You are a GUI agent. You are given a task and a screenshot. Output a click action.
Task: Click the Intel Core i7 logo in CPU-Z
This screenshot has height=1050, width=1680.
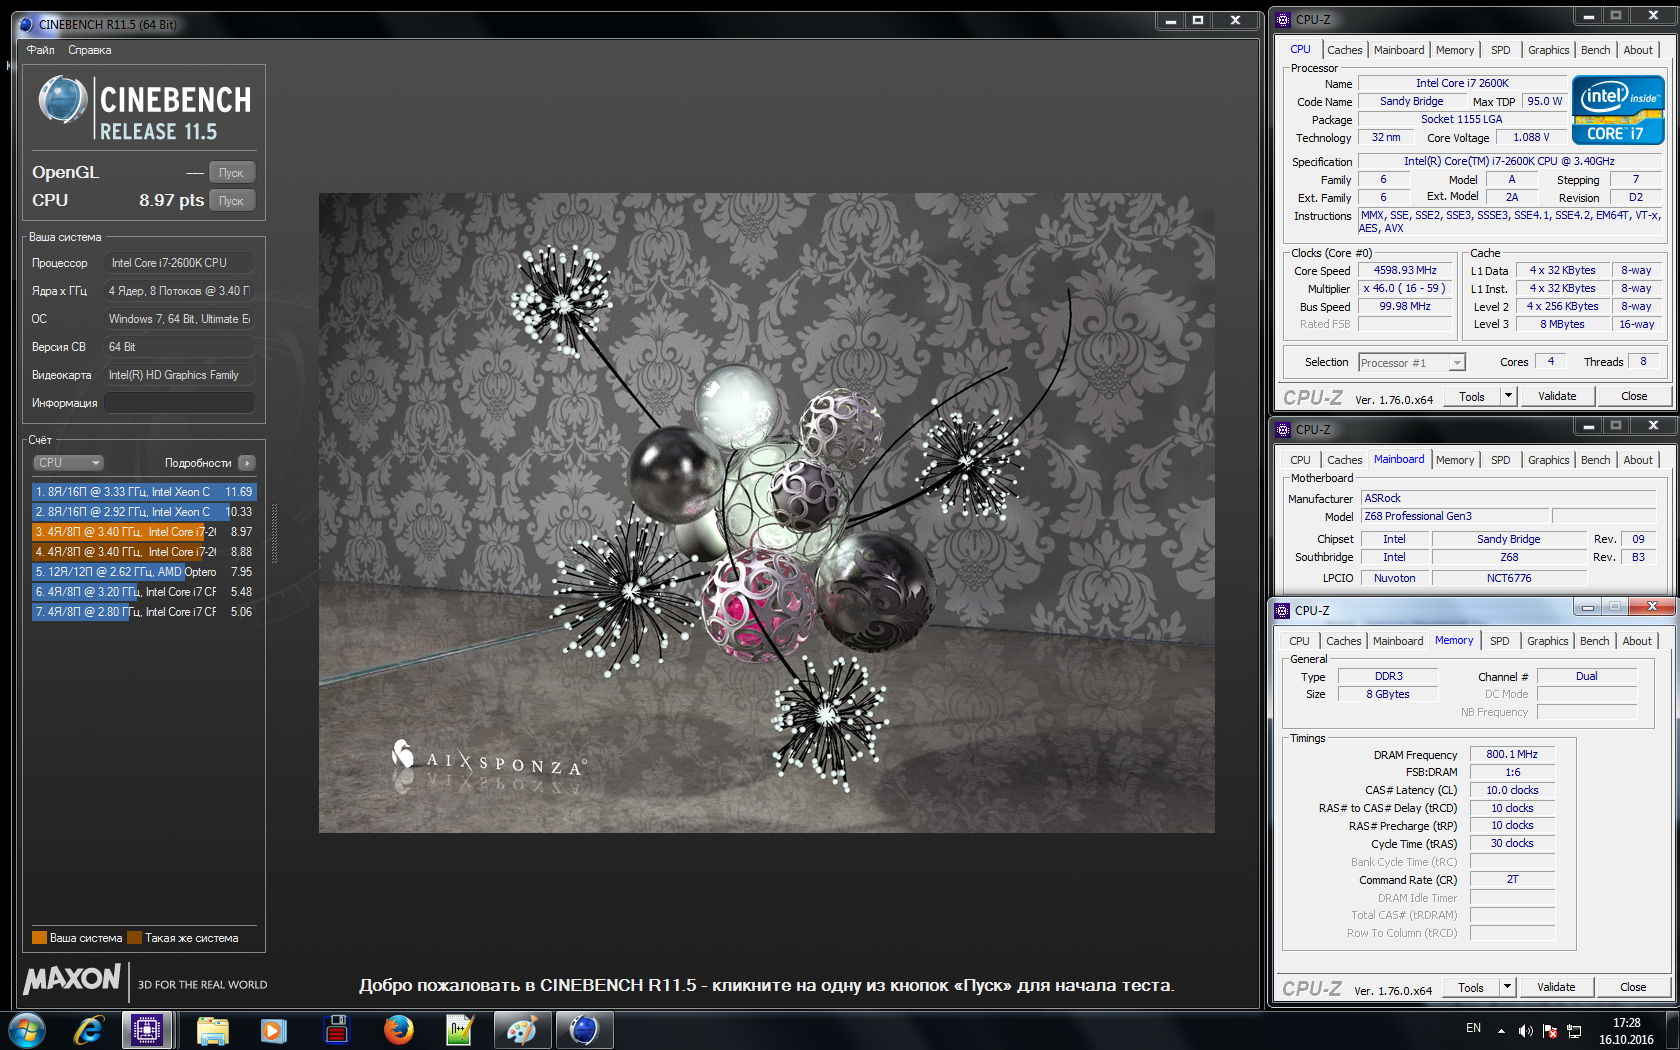point(1617,110)
